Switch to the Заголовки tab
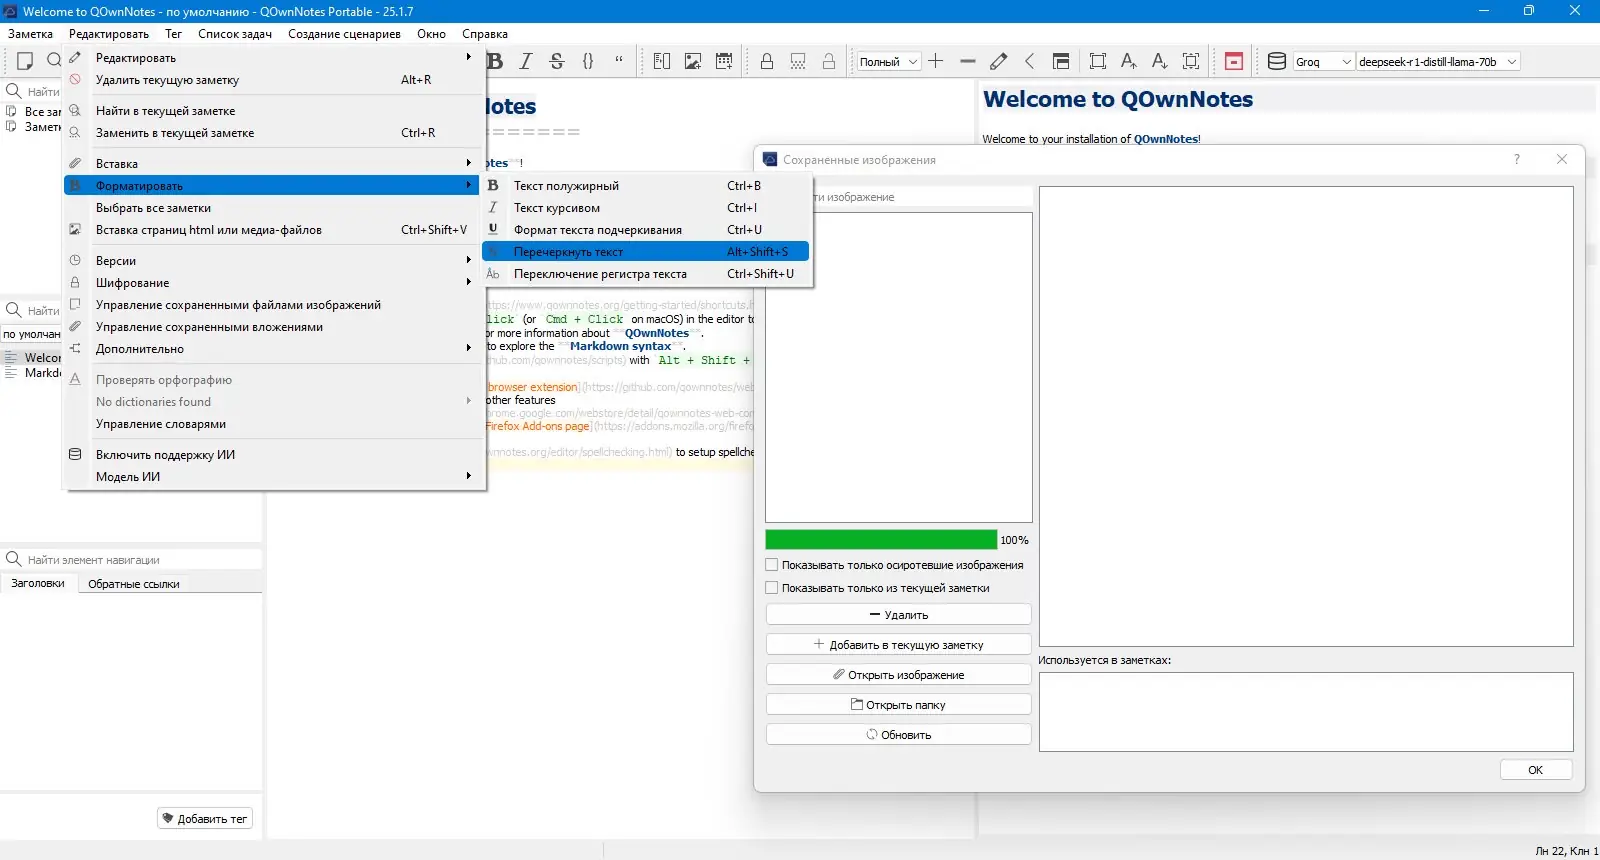1600x860 pixels. point(38,583)
